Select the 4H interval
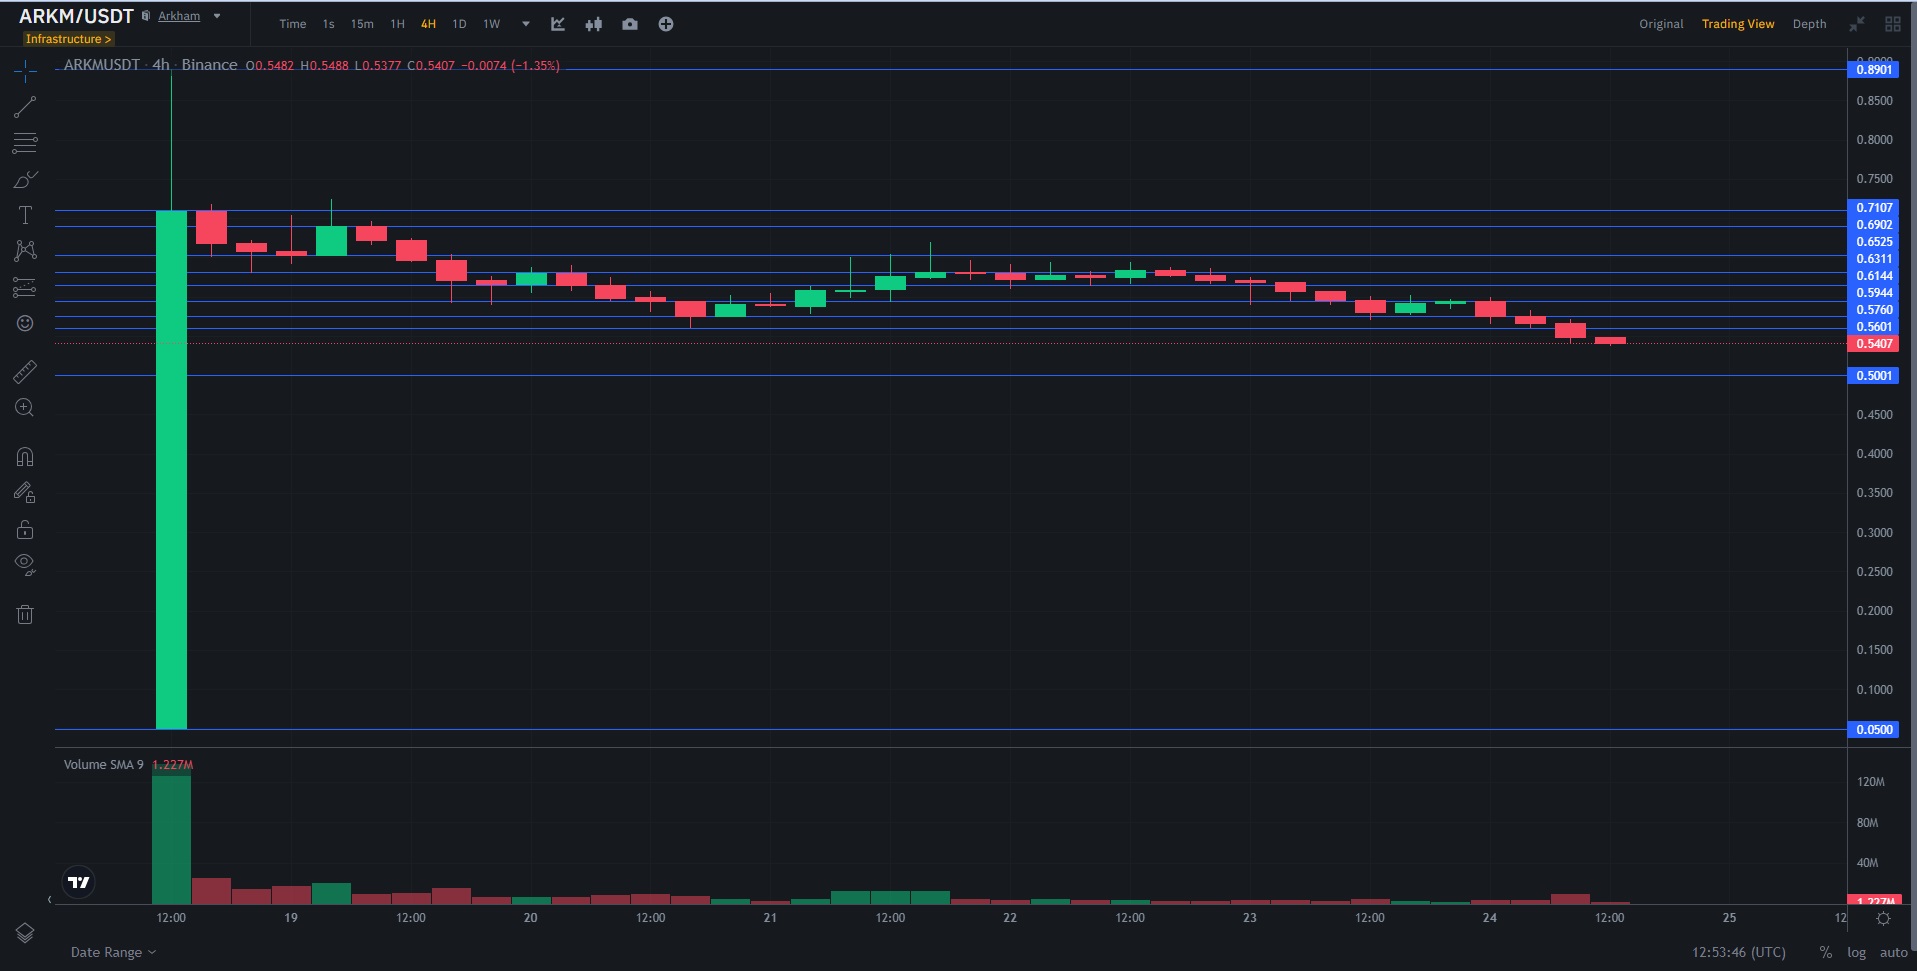Screen dimensions: 1917x971 (428, 24)
